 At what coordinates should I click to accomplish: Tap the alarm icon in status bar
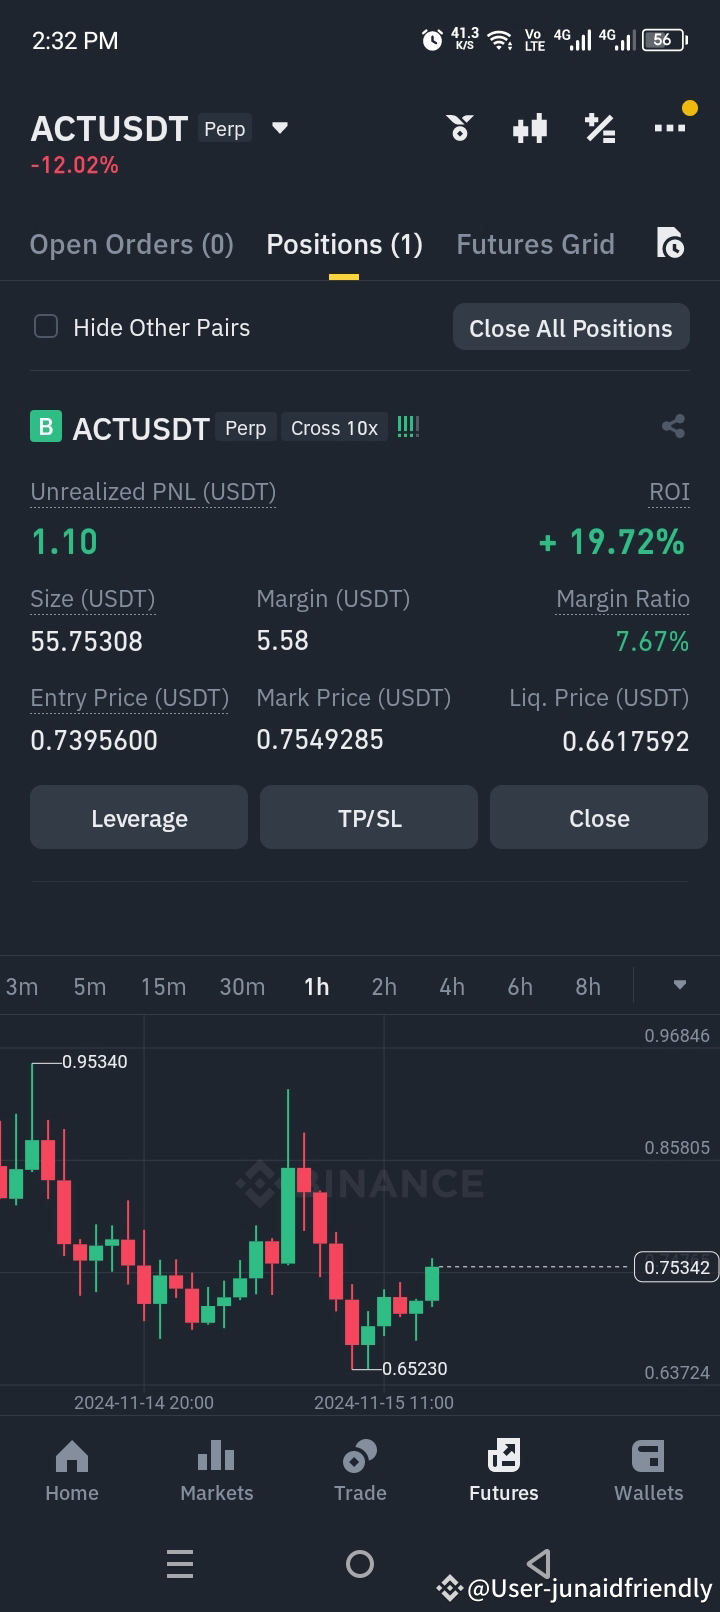[432, 40]
